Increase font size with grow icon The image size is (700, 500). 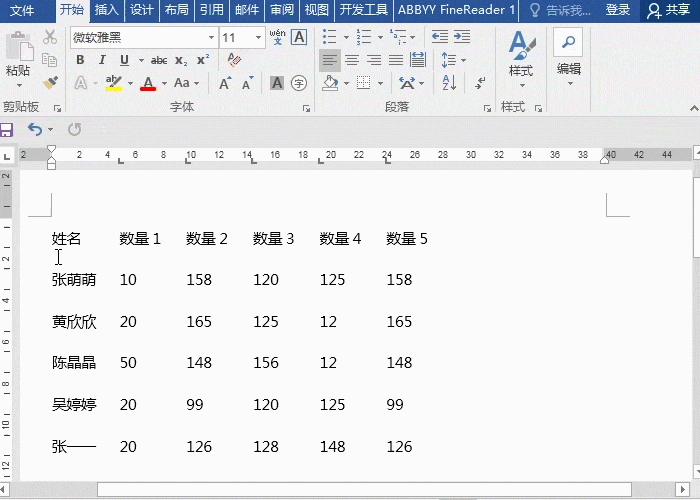click(225, 83)
